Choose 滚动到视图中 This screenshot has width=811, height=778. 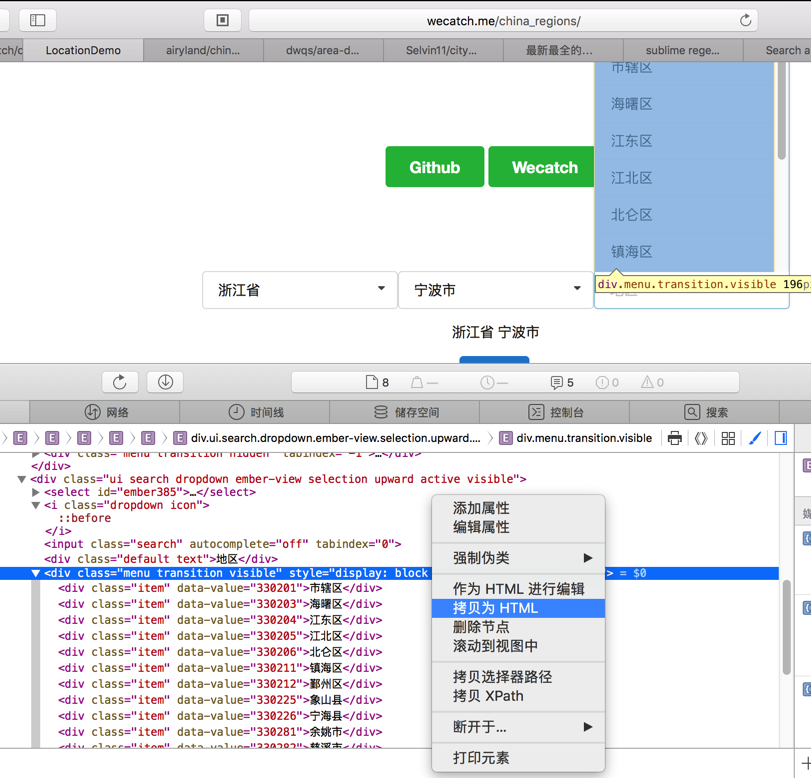pyautogui.click(x=518, y=646)
